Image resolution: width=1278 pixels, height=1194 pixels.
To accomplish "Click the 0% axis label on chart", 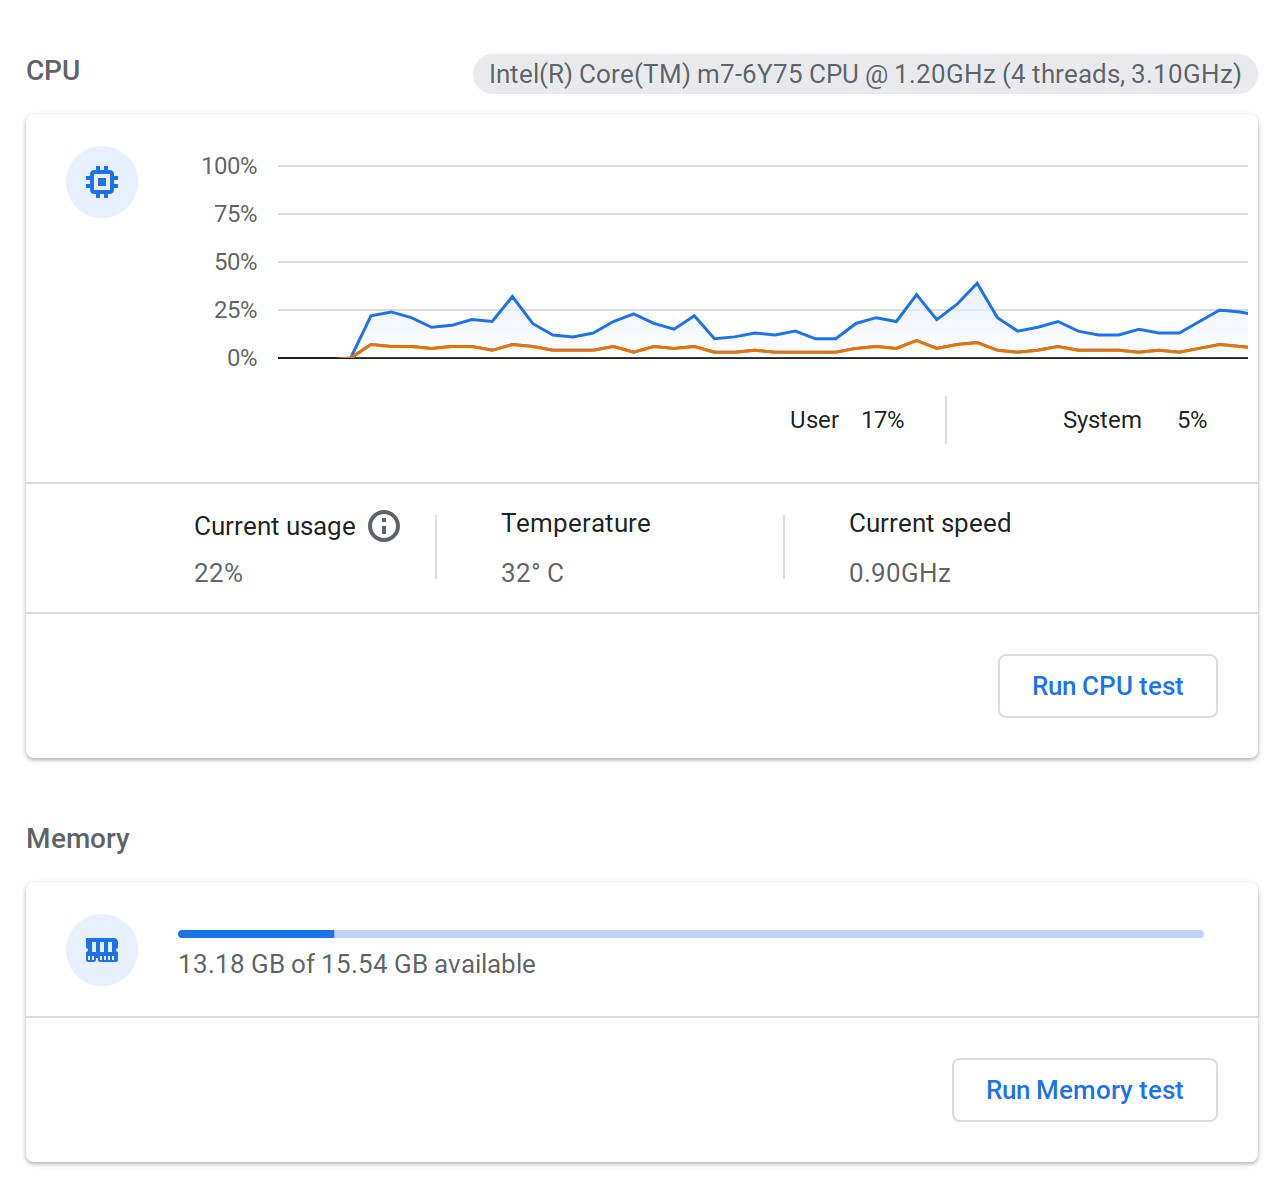I will click(x=242, y=358).
